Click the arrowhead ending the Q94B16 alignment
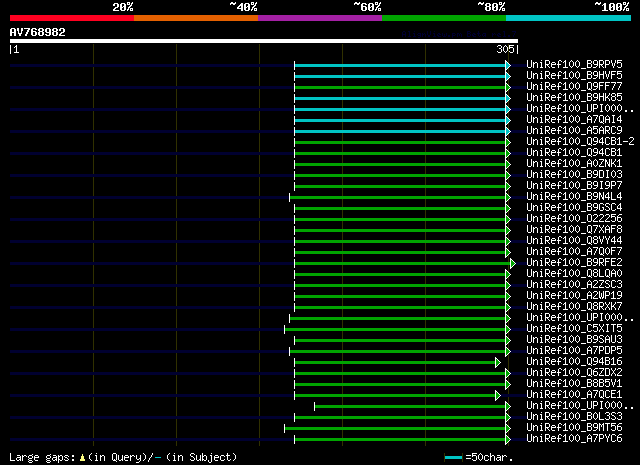The width and height of the screenshot is (640, 465). (498, 363)
